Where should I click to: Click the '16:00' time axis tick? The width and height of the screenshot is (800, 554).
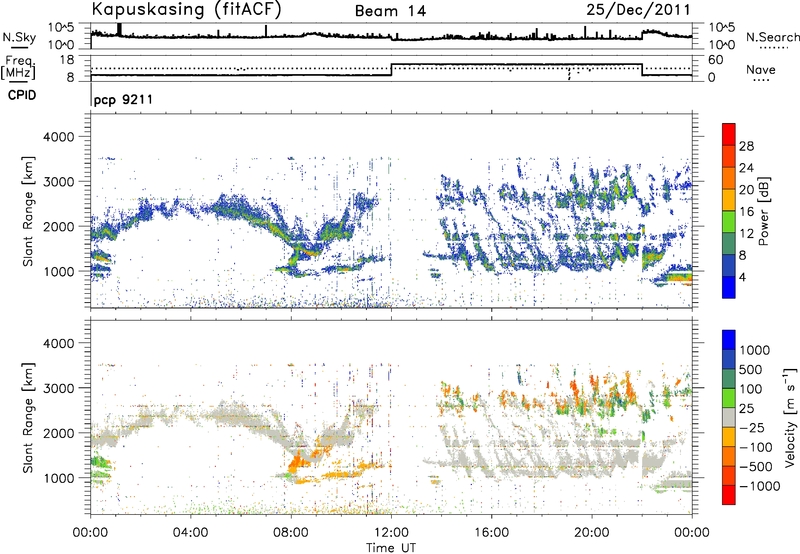(x=491, y=532)
